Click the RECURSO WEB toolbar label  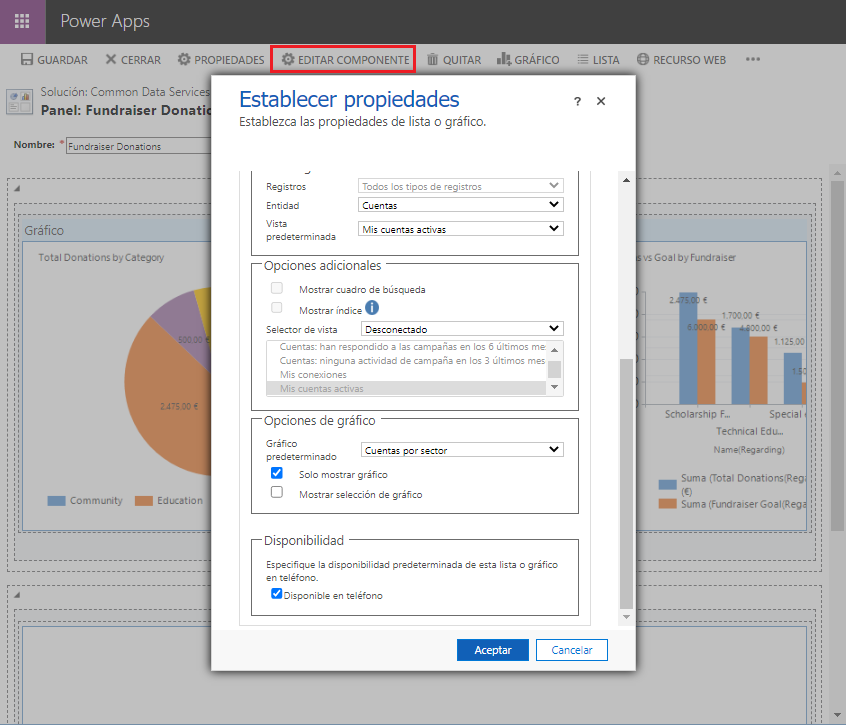click(690, 60)
